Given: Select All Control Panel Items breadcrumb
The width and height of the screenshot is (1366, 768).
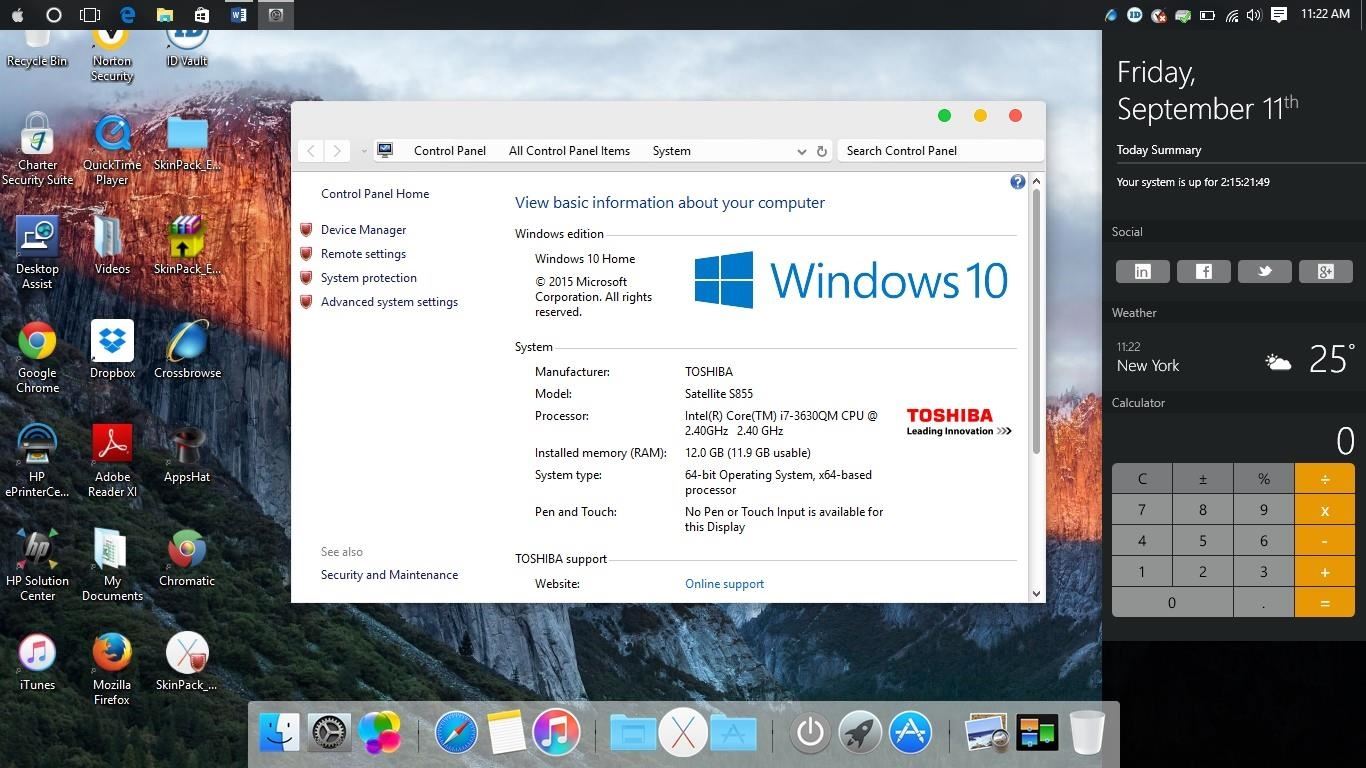Looking at the screenshot, I should [569, 151].
